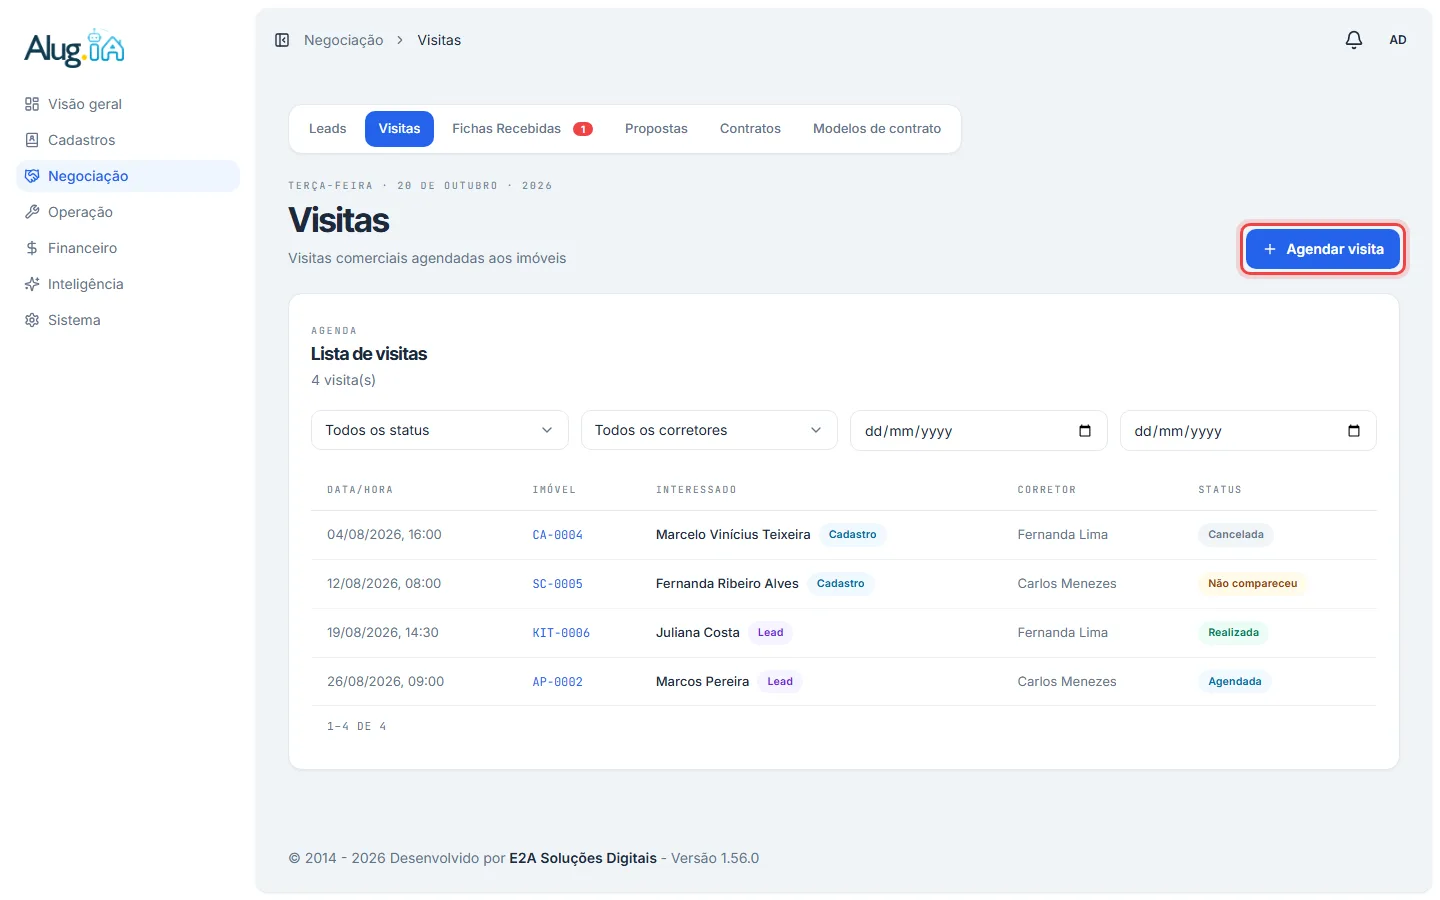Image resolution: width=1440 pixels, height=900 pixels.
Task: Open the Contratos tab
Action: [750, 129]
